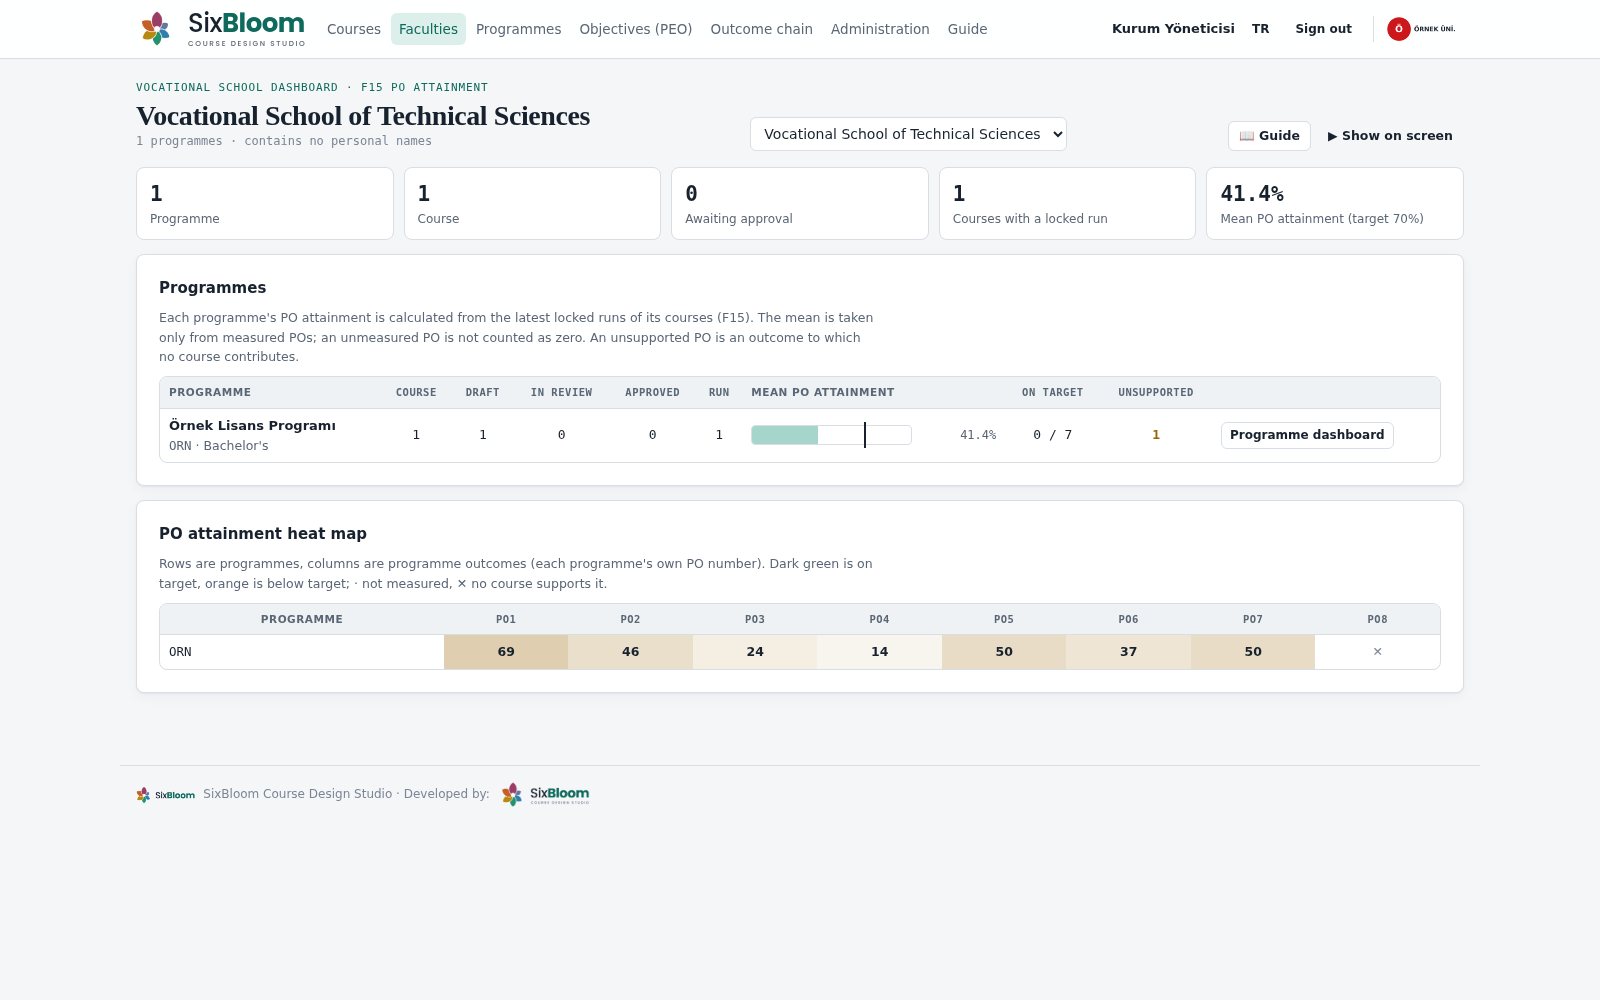Click Show on screen button
The width and height of the screenshot is (1600, 1000).
tap(1390, 136)
